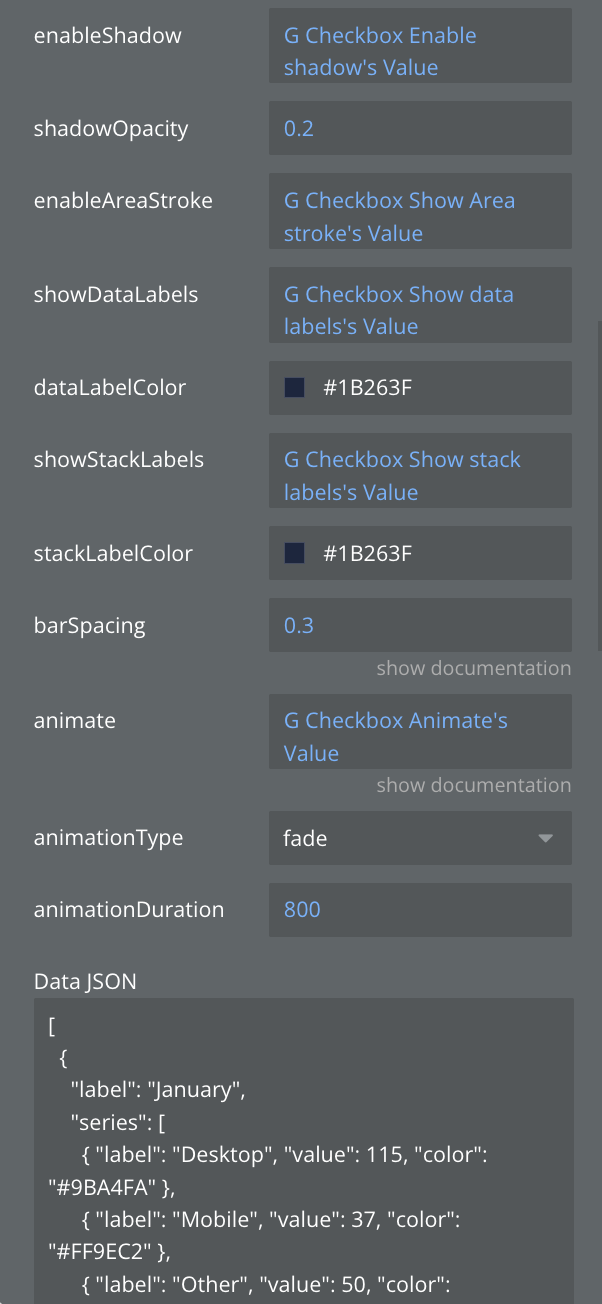This screenshot has height=1304, width=602.
Task: Click the dataLabelColor #1B263F hex value
Action: 367,388
